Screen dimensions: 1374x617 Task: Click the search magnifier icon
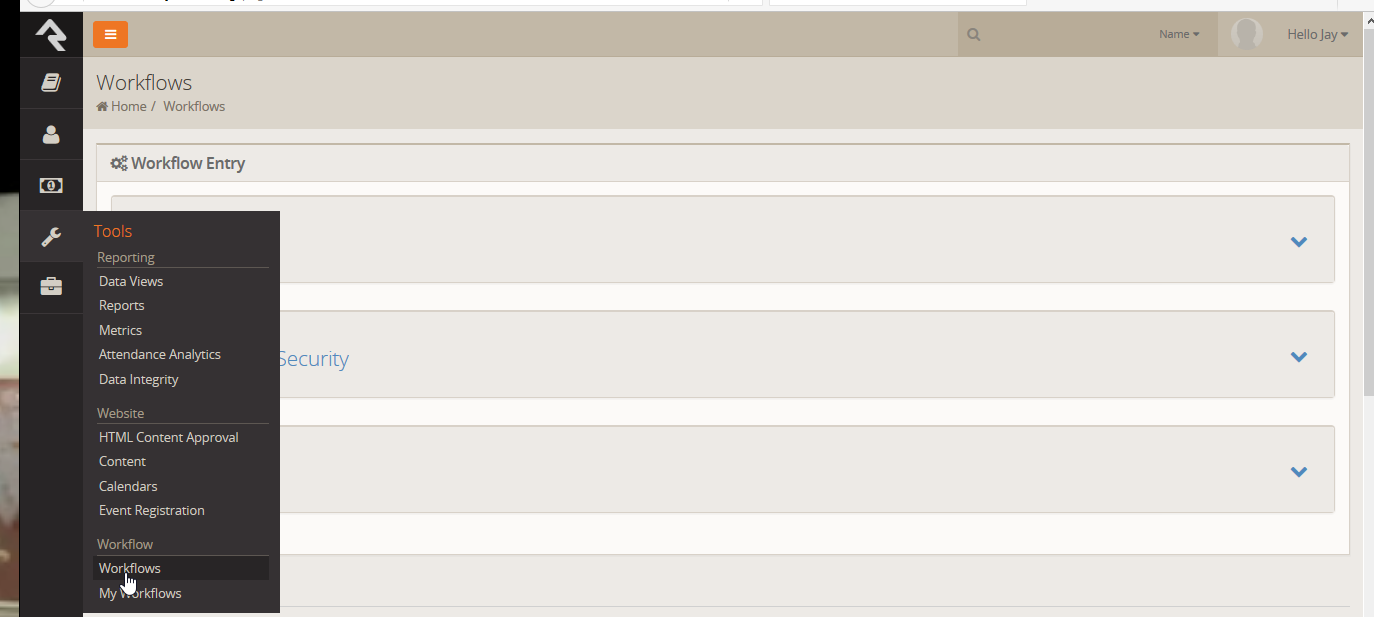[974, 35]
